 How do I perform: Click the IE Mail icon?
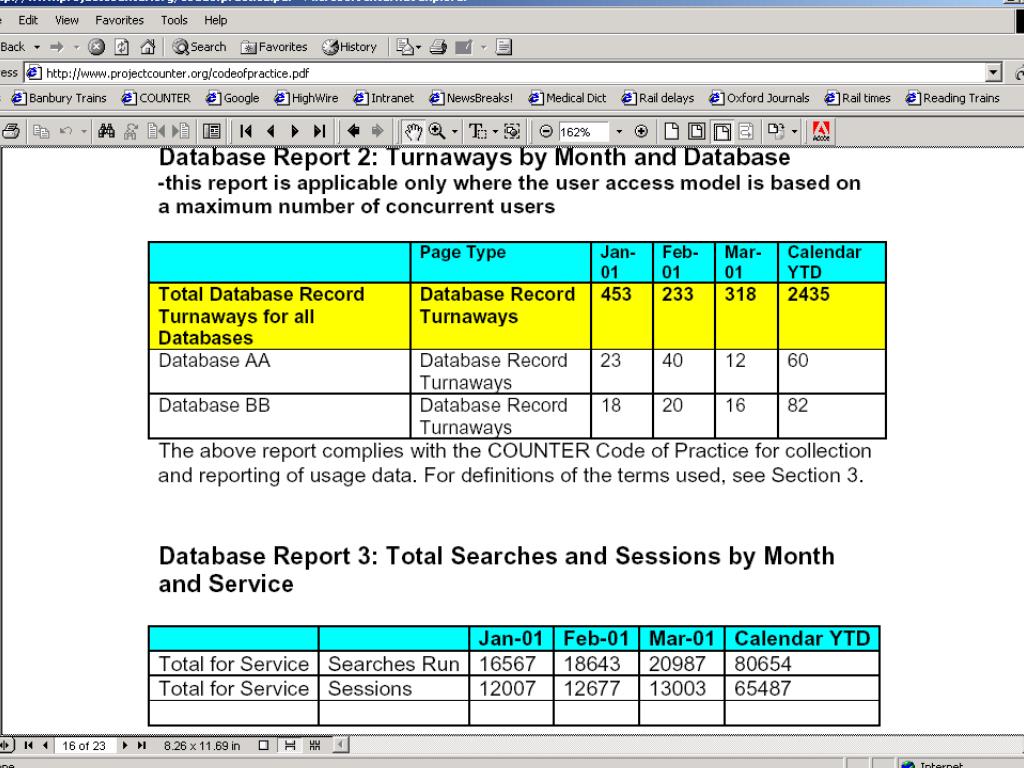coord(404,46)
